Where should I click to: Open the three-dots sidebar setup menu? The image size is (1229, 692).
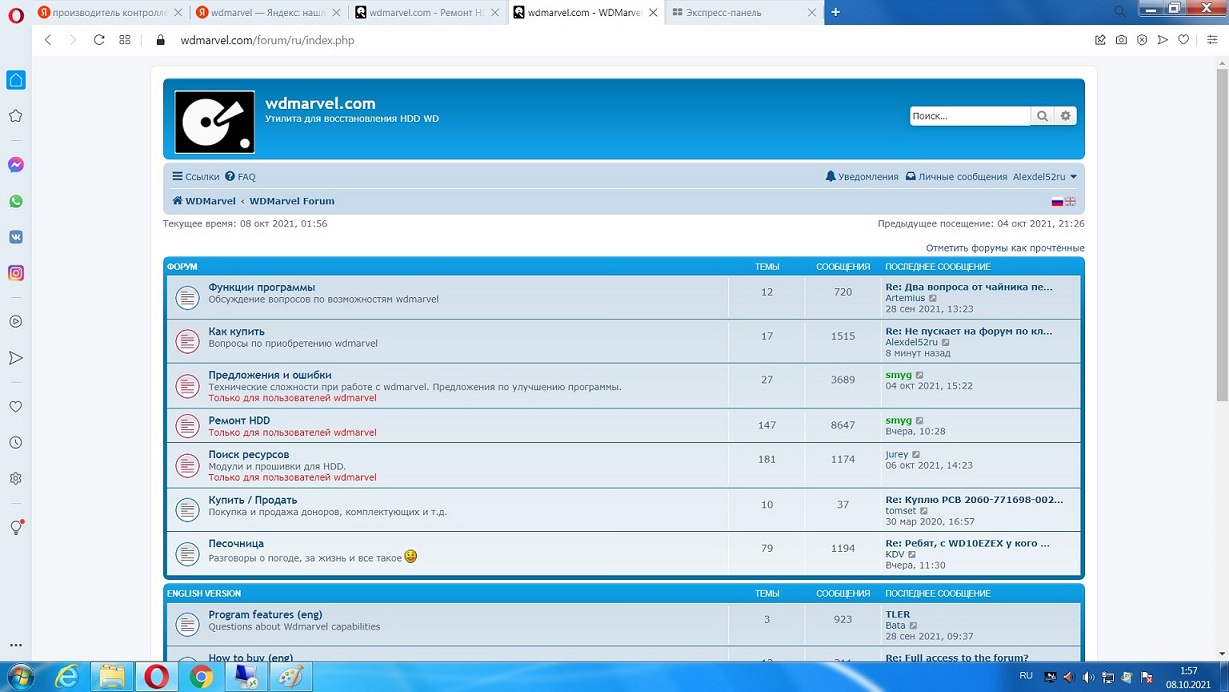tap(16, 645)
